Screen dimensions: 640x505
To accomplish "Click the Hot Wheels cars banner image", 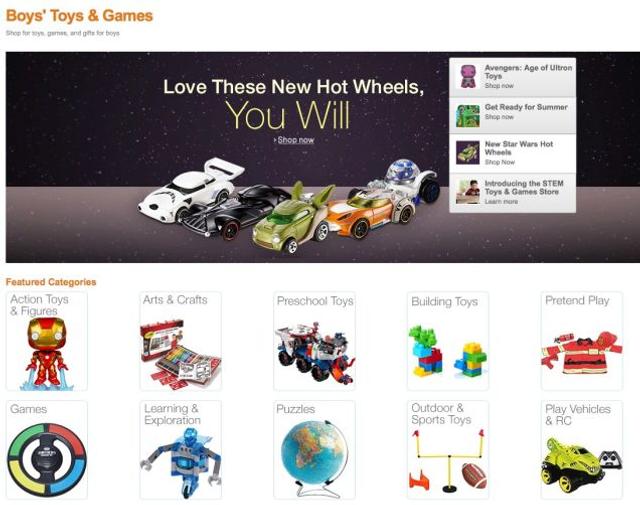I will [289, 206].
